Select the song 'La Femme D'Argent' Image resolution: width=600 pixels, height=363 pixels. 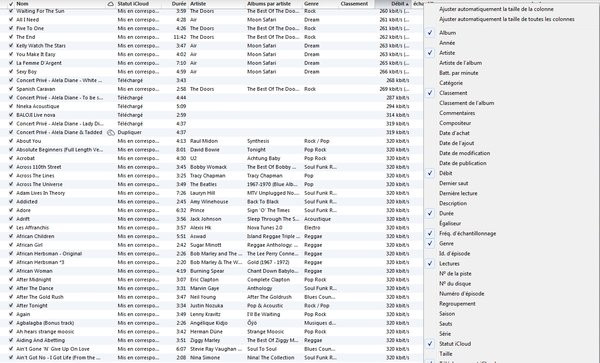point(39,63)
